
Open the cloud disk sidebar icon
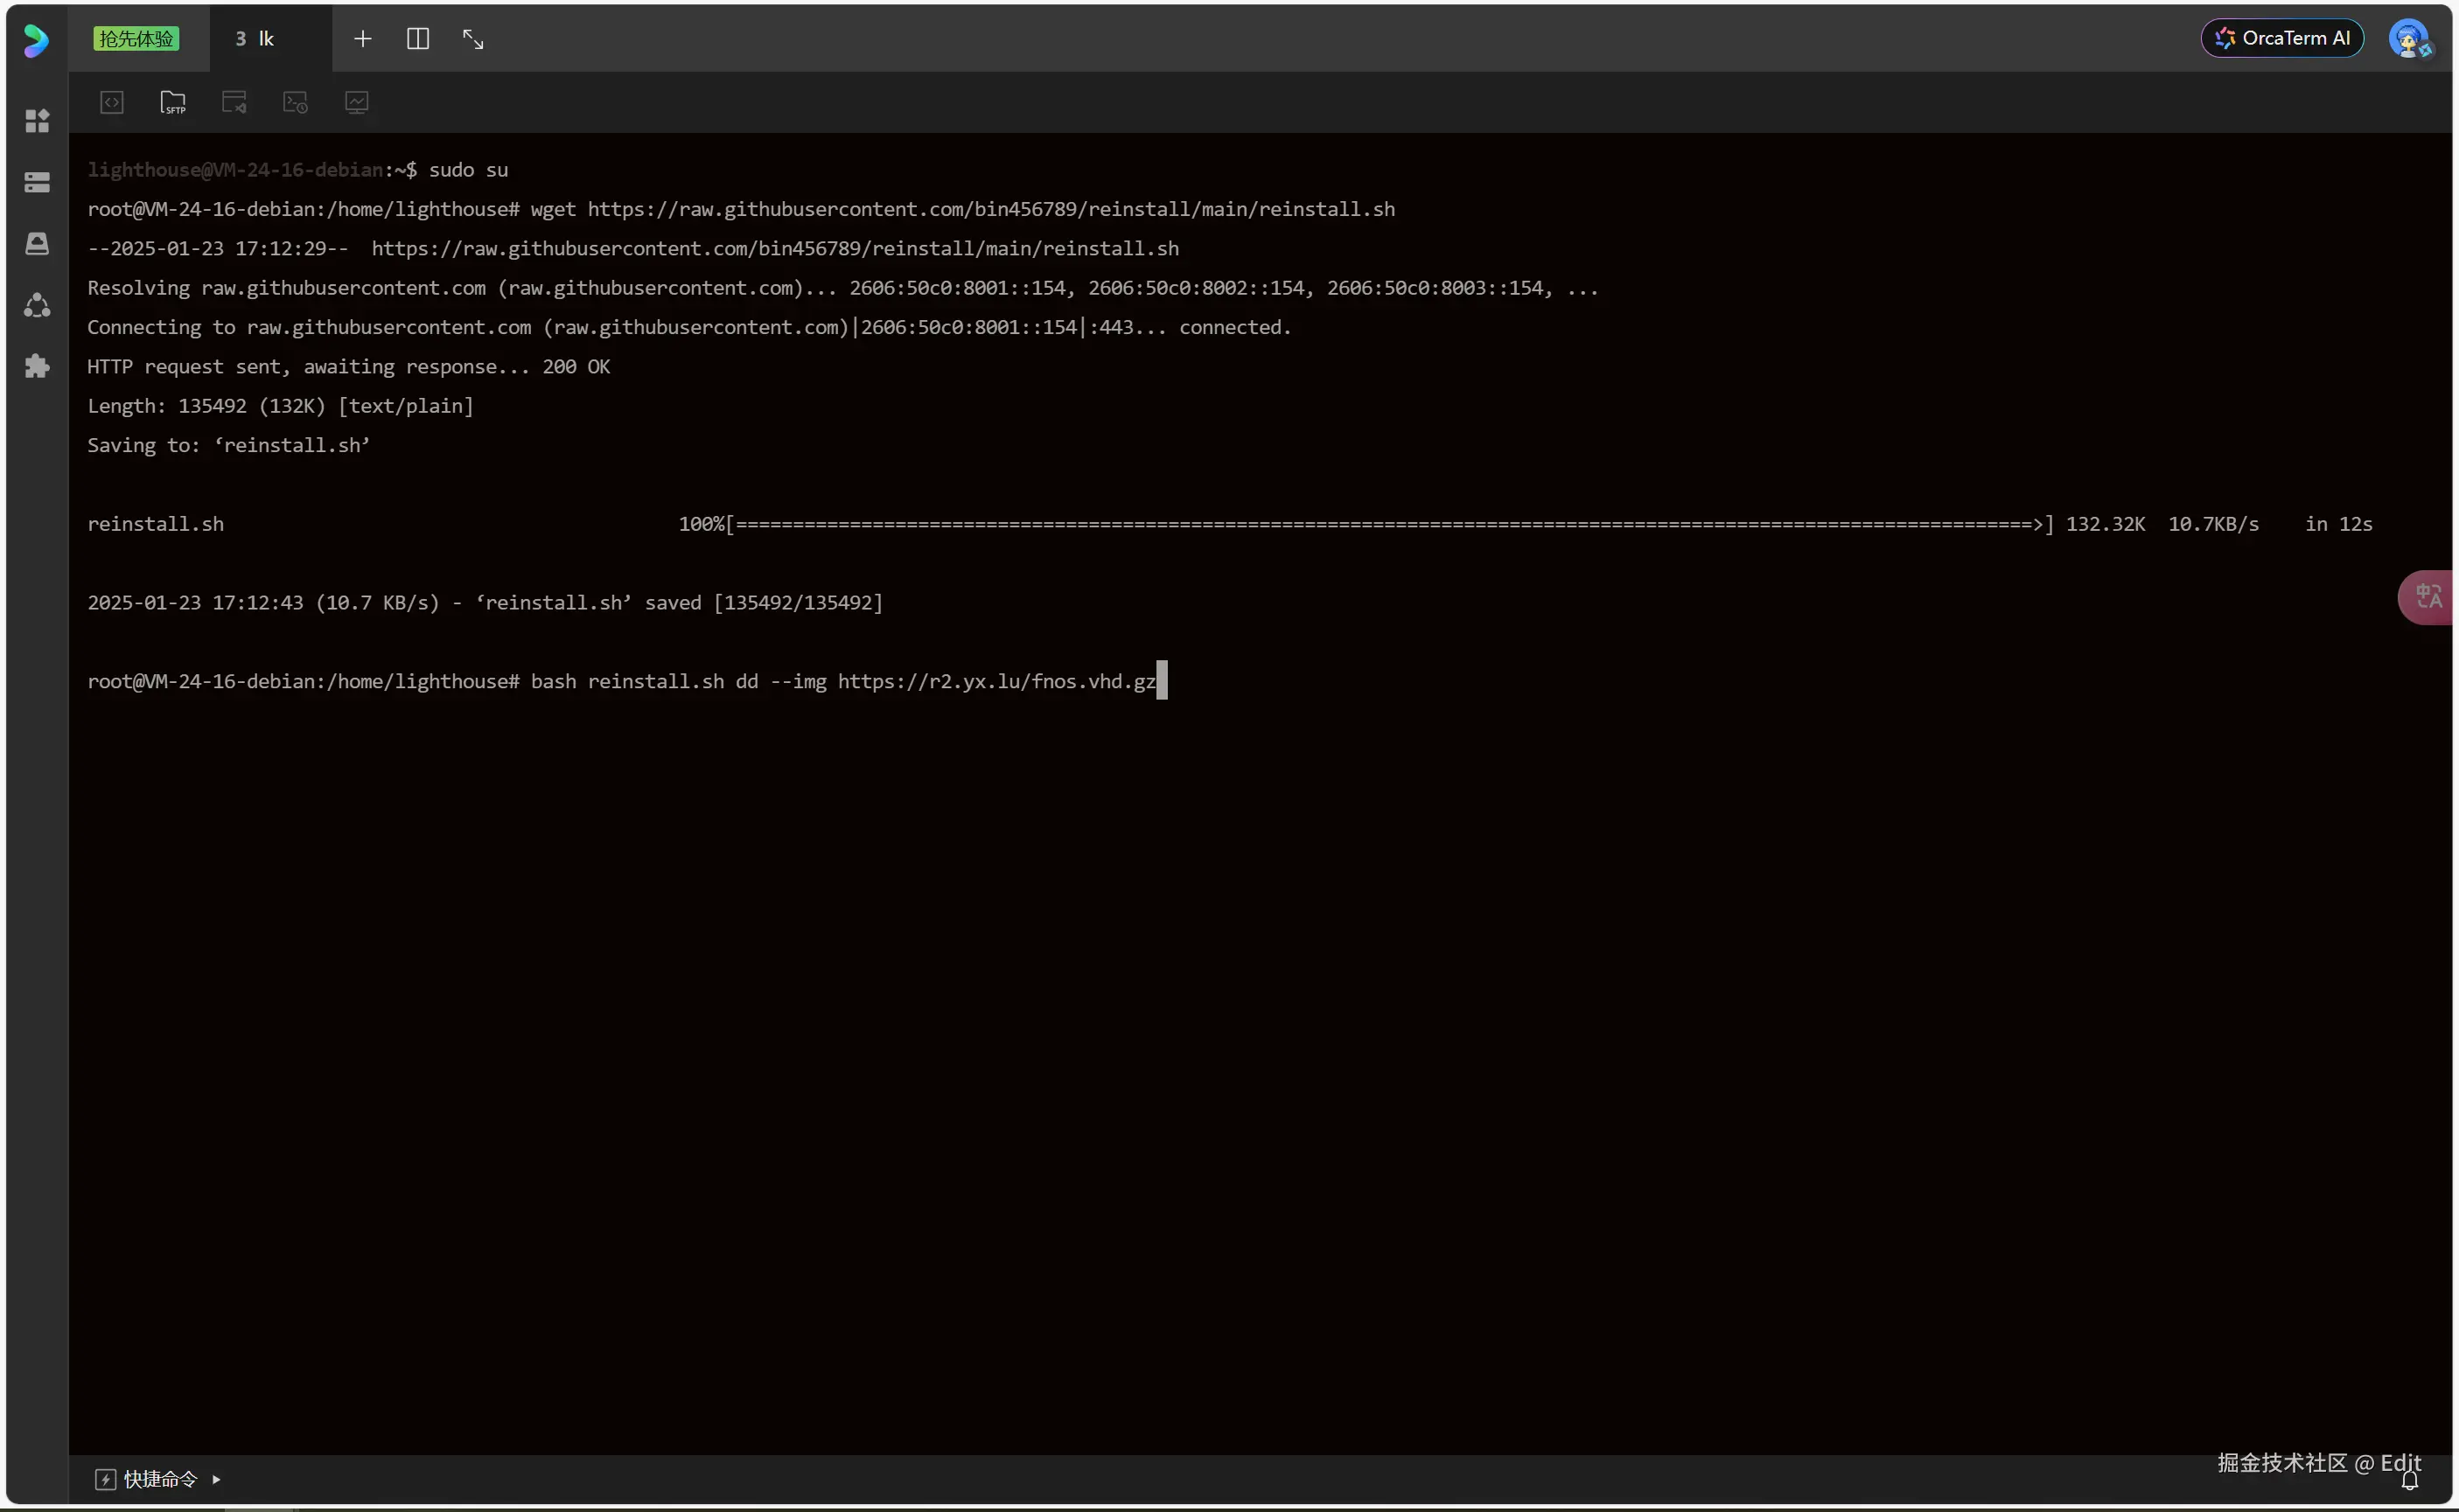[x=37, y=244]
